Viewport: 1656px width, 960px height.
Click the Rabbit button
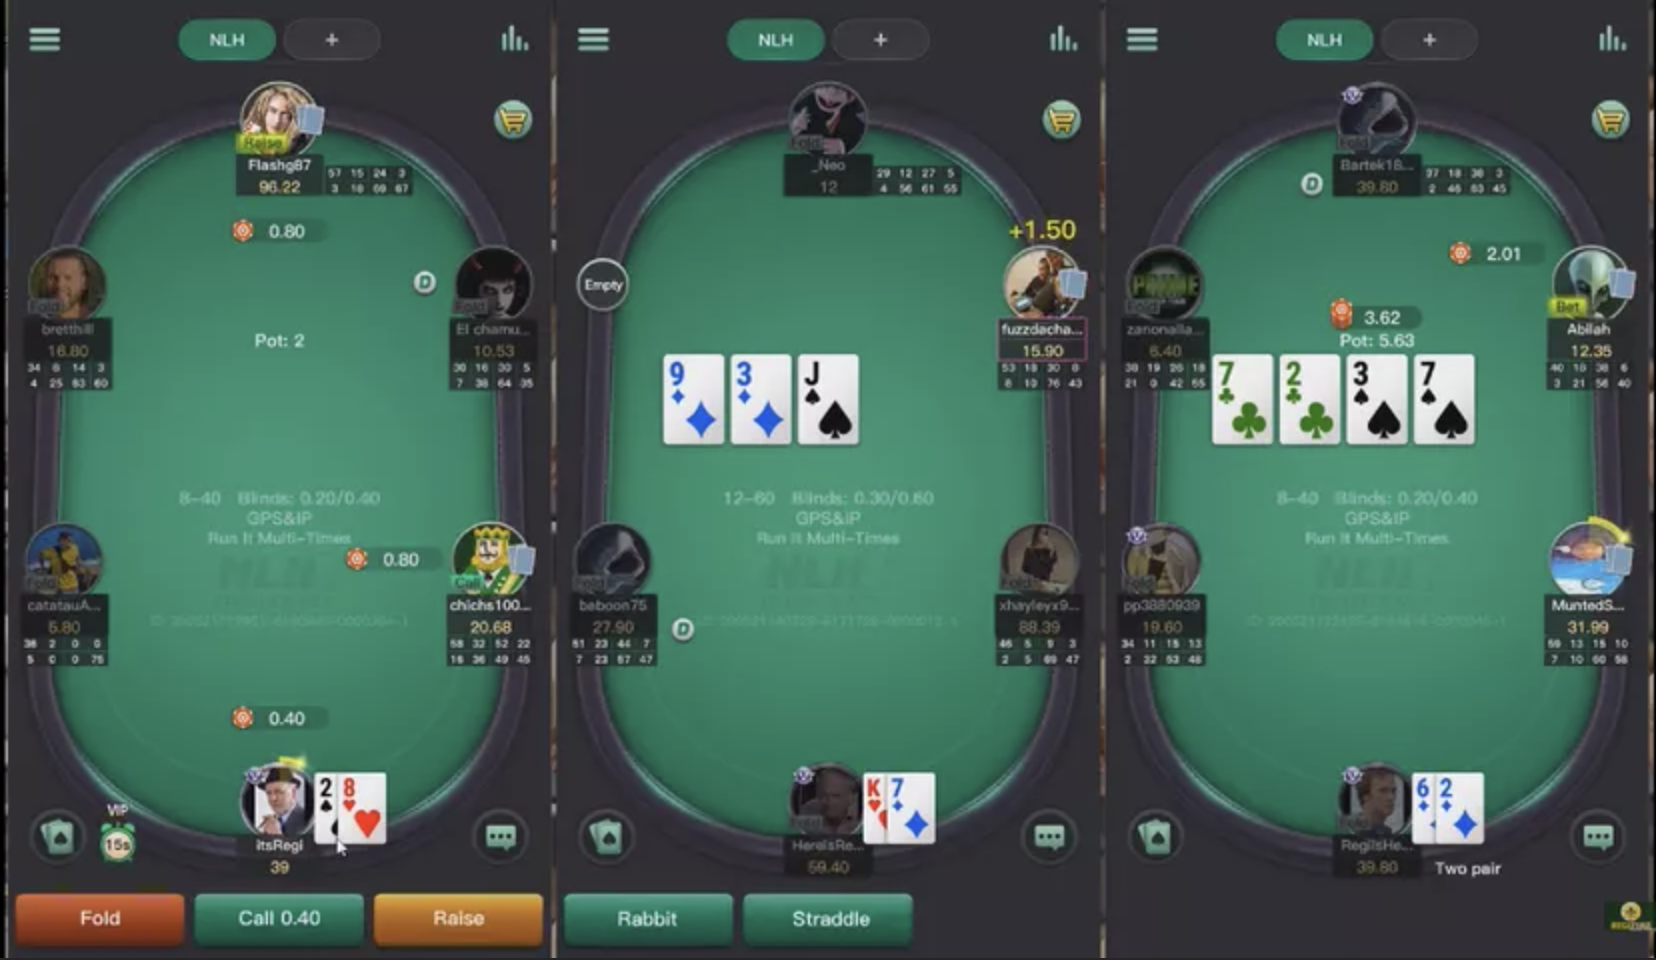point(647,918)
